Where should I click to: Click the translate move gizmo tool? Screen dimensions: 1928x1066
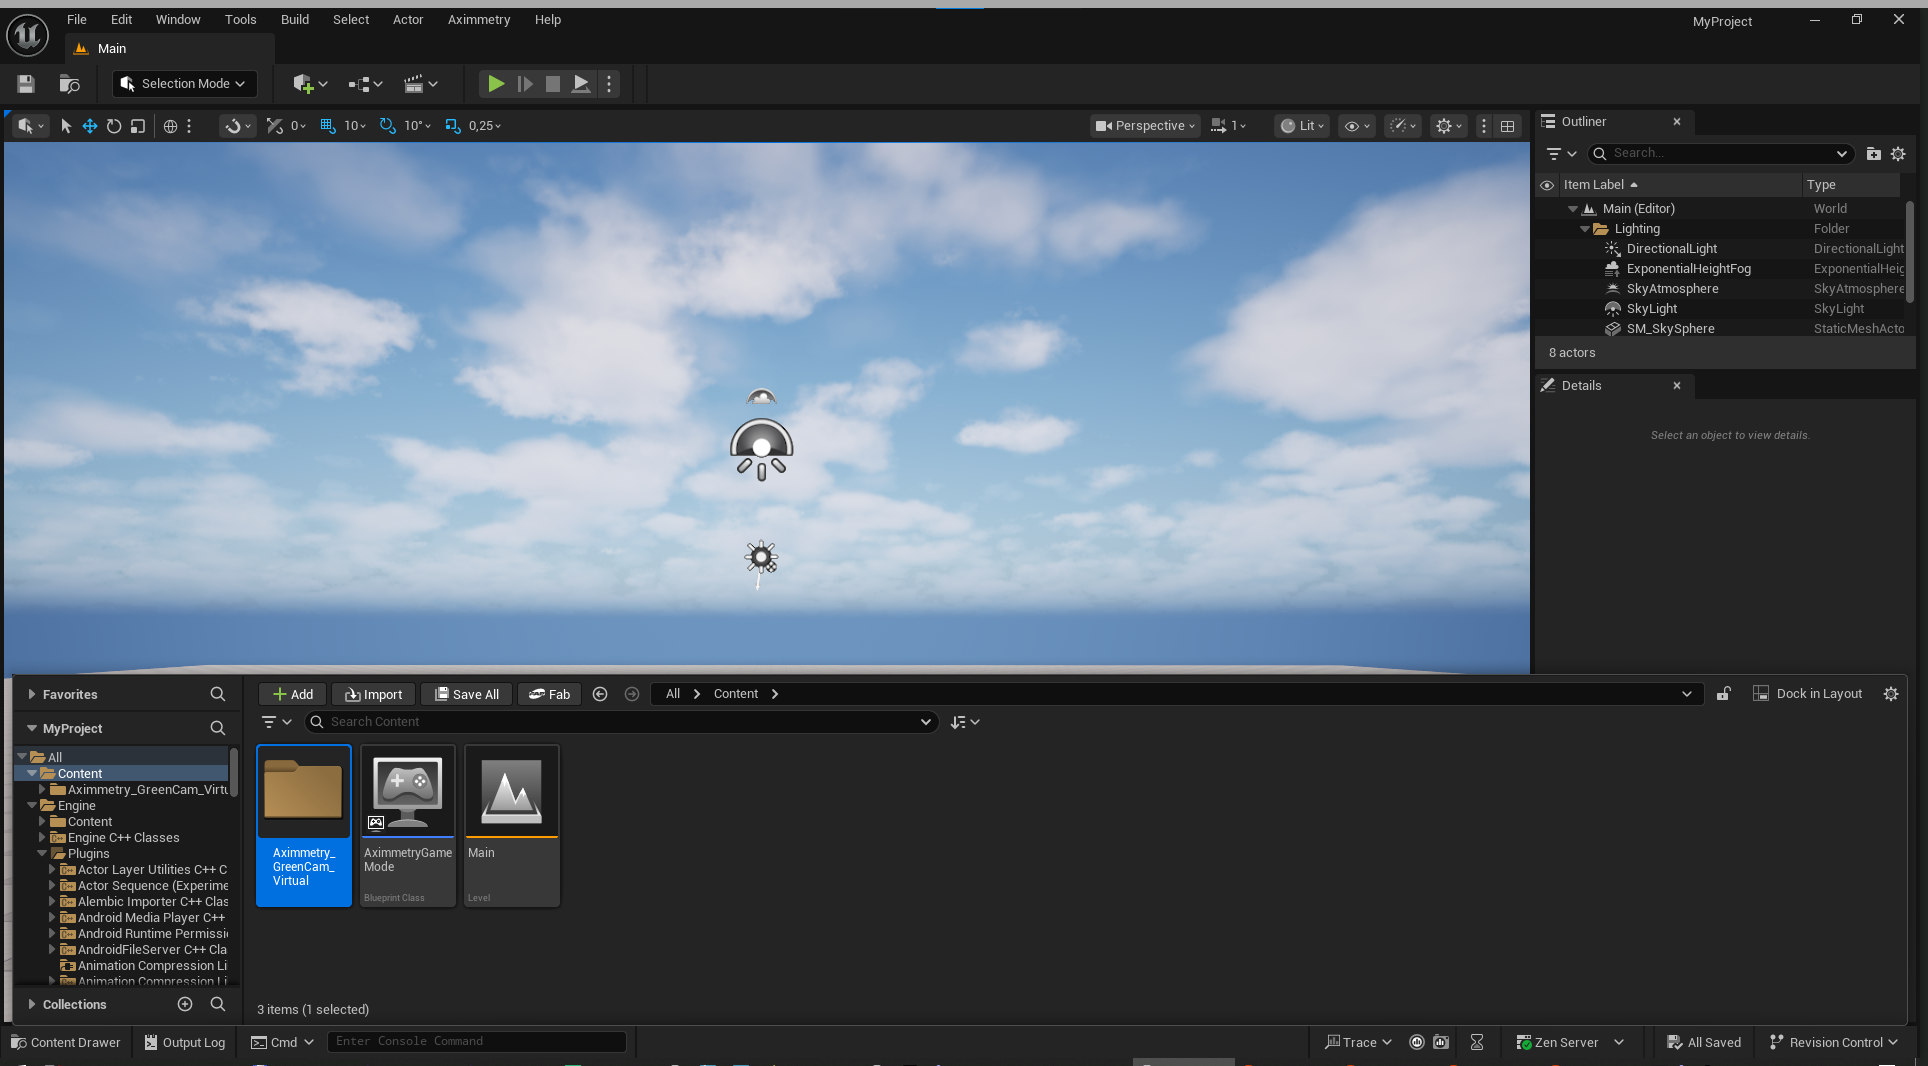[90, 126]
